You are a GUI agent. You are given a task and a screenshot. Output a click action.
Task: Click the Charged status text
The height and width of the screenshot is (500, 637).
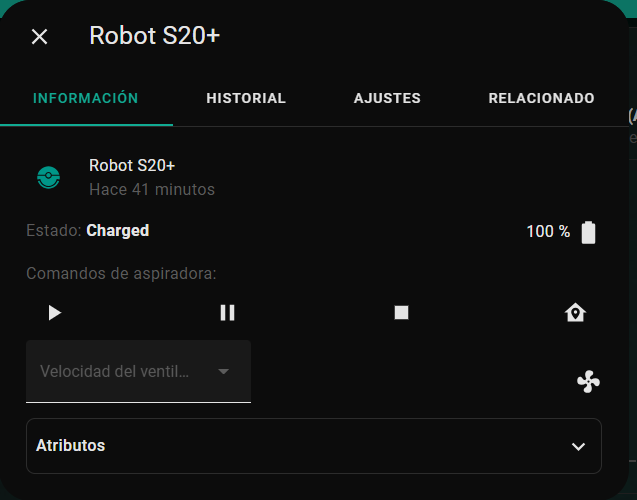point(117,231)
